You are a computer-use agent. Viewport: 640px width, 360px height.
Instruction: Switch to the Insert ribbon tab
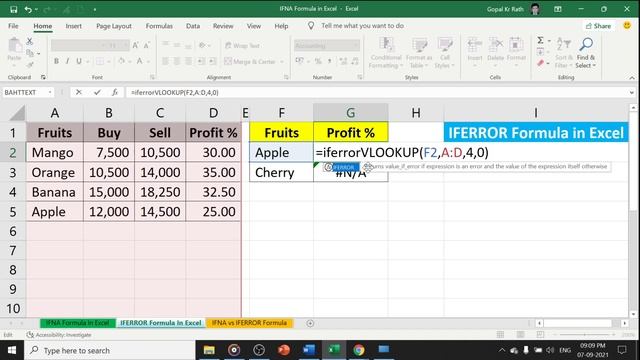tap(73, 26)
